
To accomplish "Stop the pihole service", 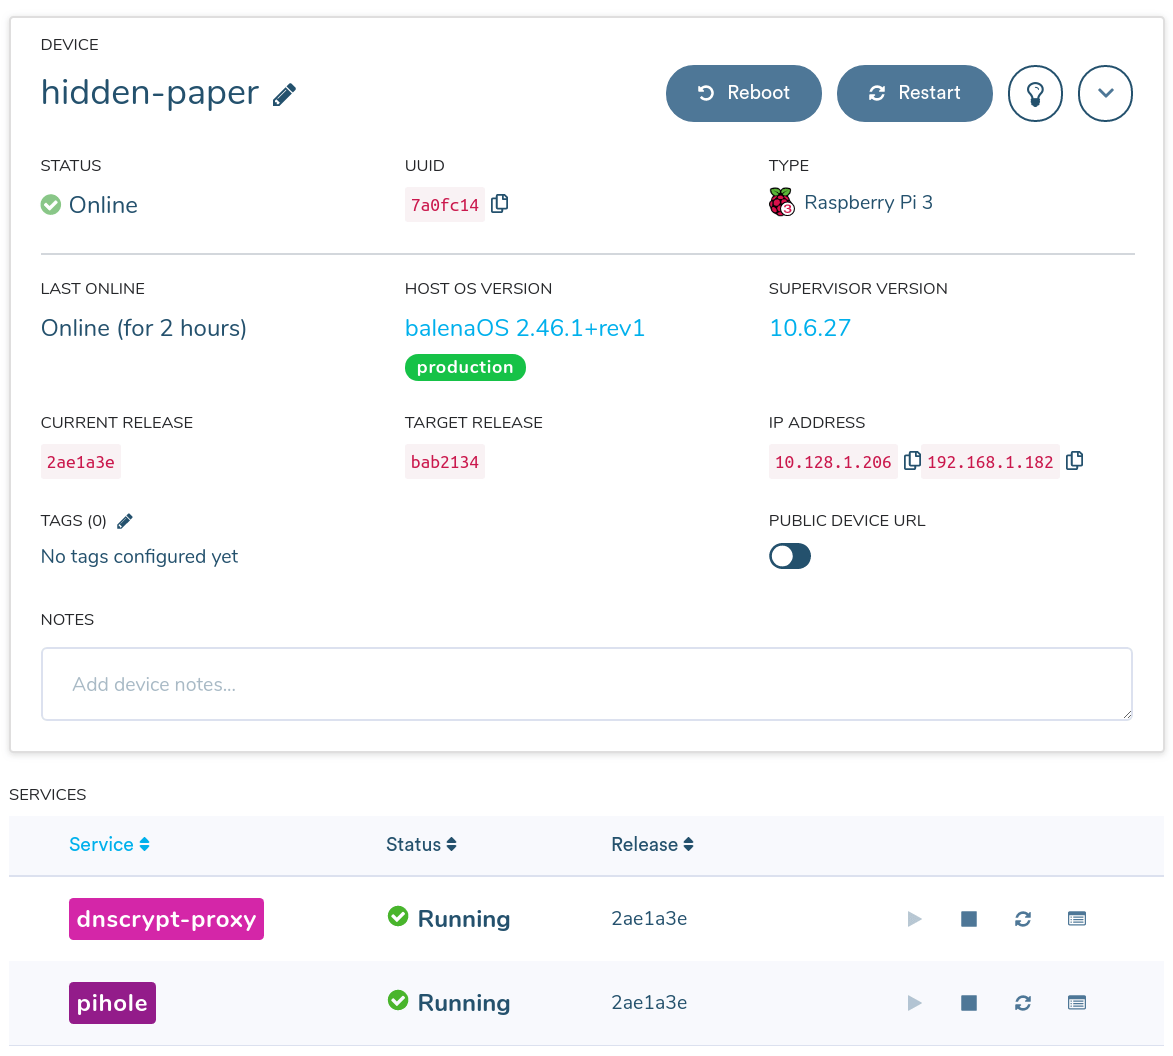I will tap(968, 1003).
